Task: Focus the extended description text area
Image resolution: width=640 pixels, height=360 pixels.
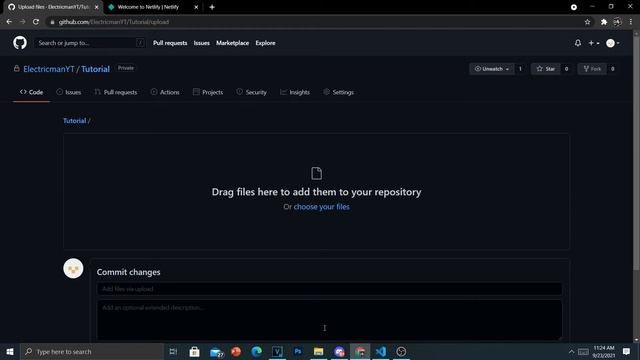Action: [x=329, y=320]
